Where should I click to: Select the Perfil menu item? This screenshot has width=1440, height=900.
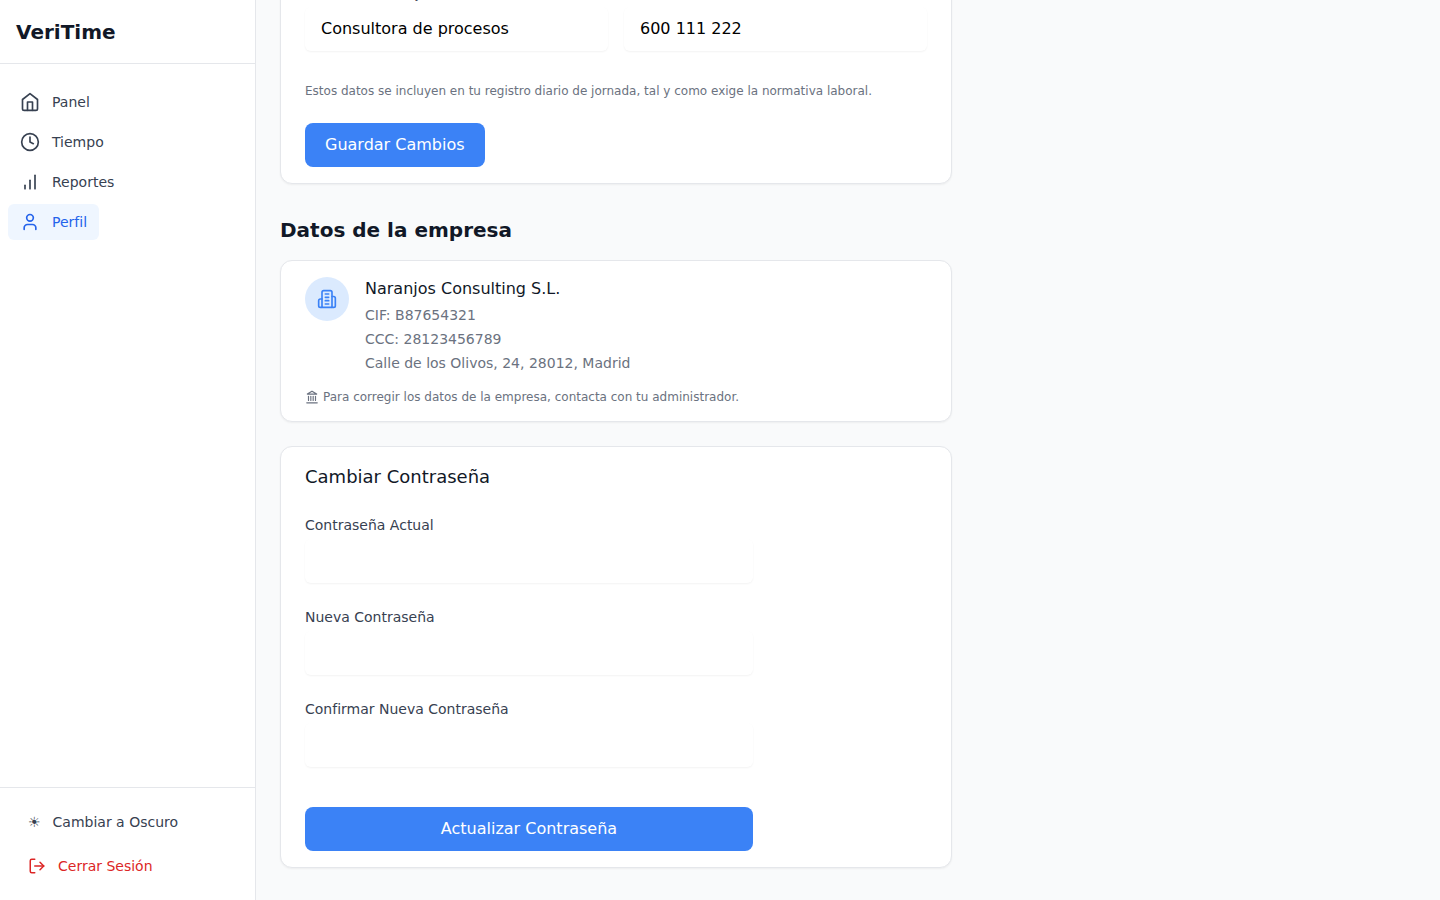54,222
